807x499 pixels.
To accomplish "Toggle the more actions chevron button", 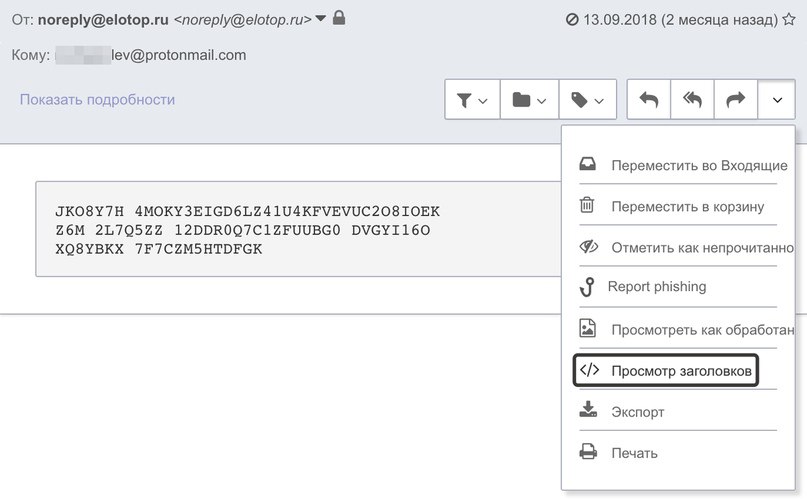I will (777, 100).
